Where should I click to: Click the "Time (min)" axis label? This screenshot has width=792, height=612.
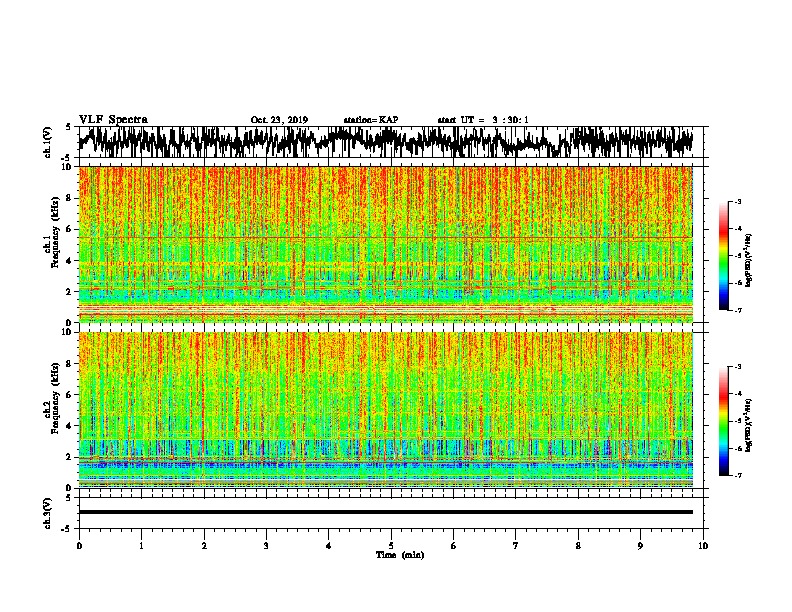[x=400, y=555]
